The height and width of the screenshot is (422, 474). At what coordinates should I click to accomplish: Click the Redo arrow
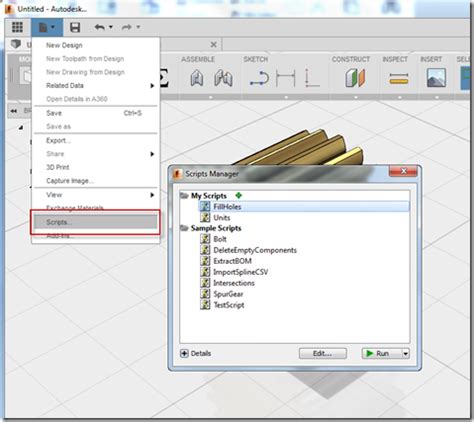coord(127,27)
